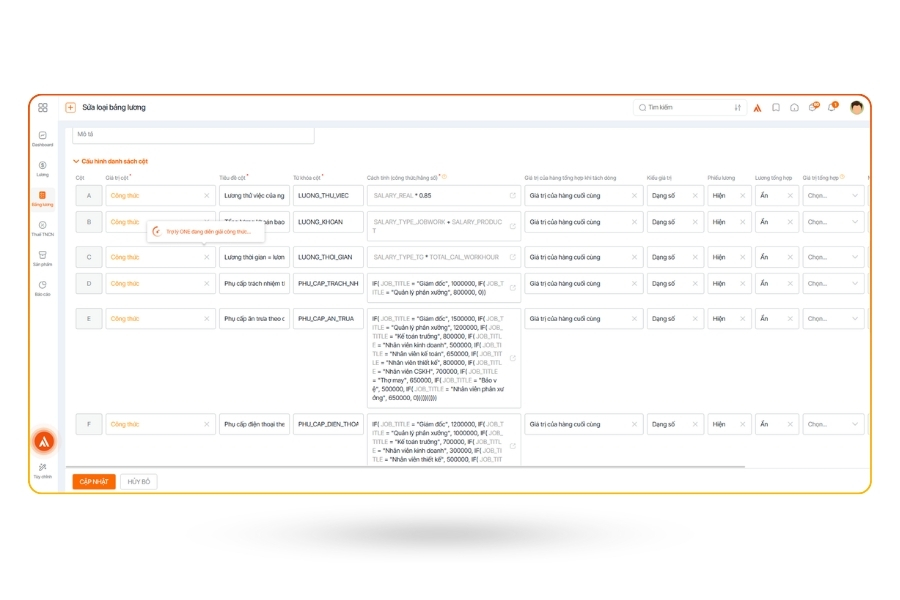Click the Mô tả description field
Viewport: 900px width, 600px height.
(x=193, y=135)
